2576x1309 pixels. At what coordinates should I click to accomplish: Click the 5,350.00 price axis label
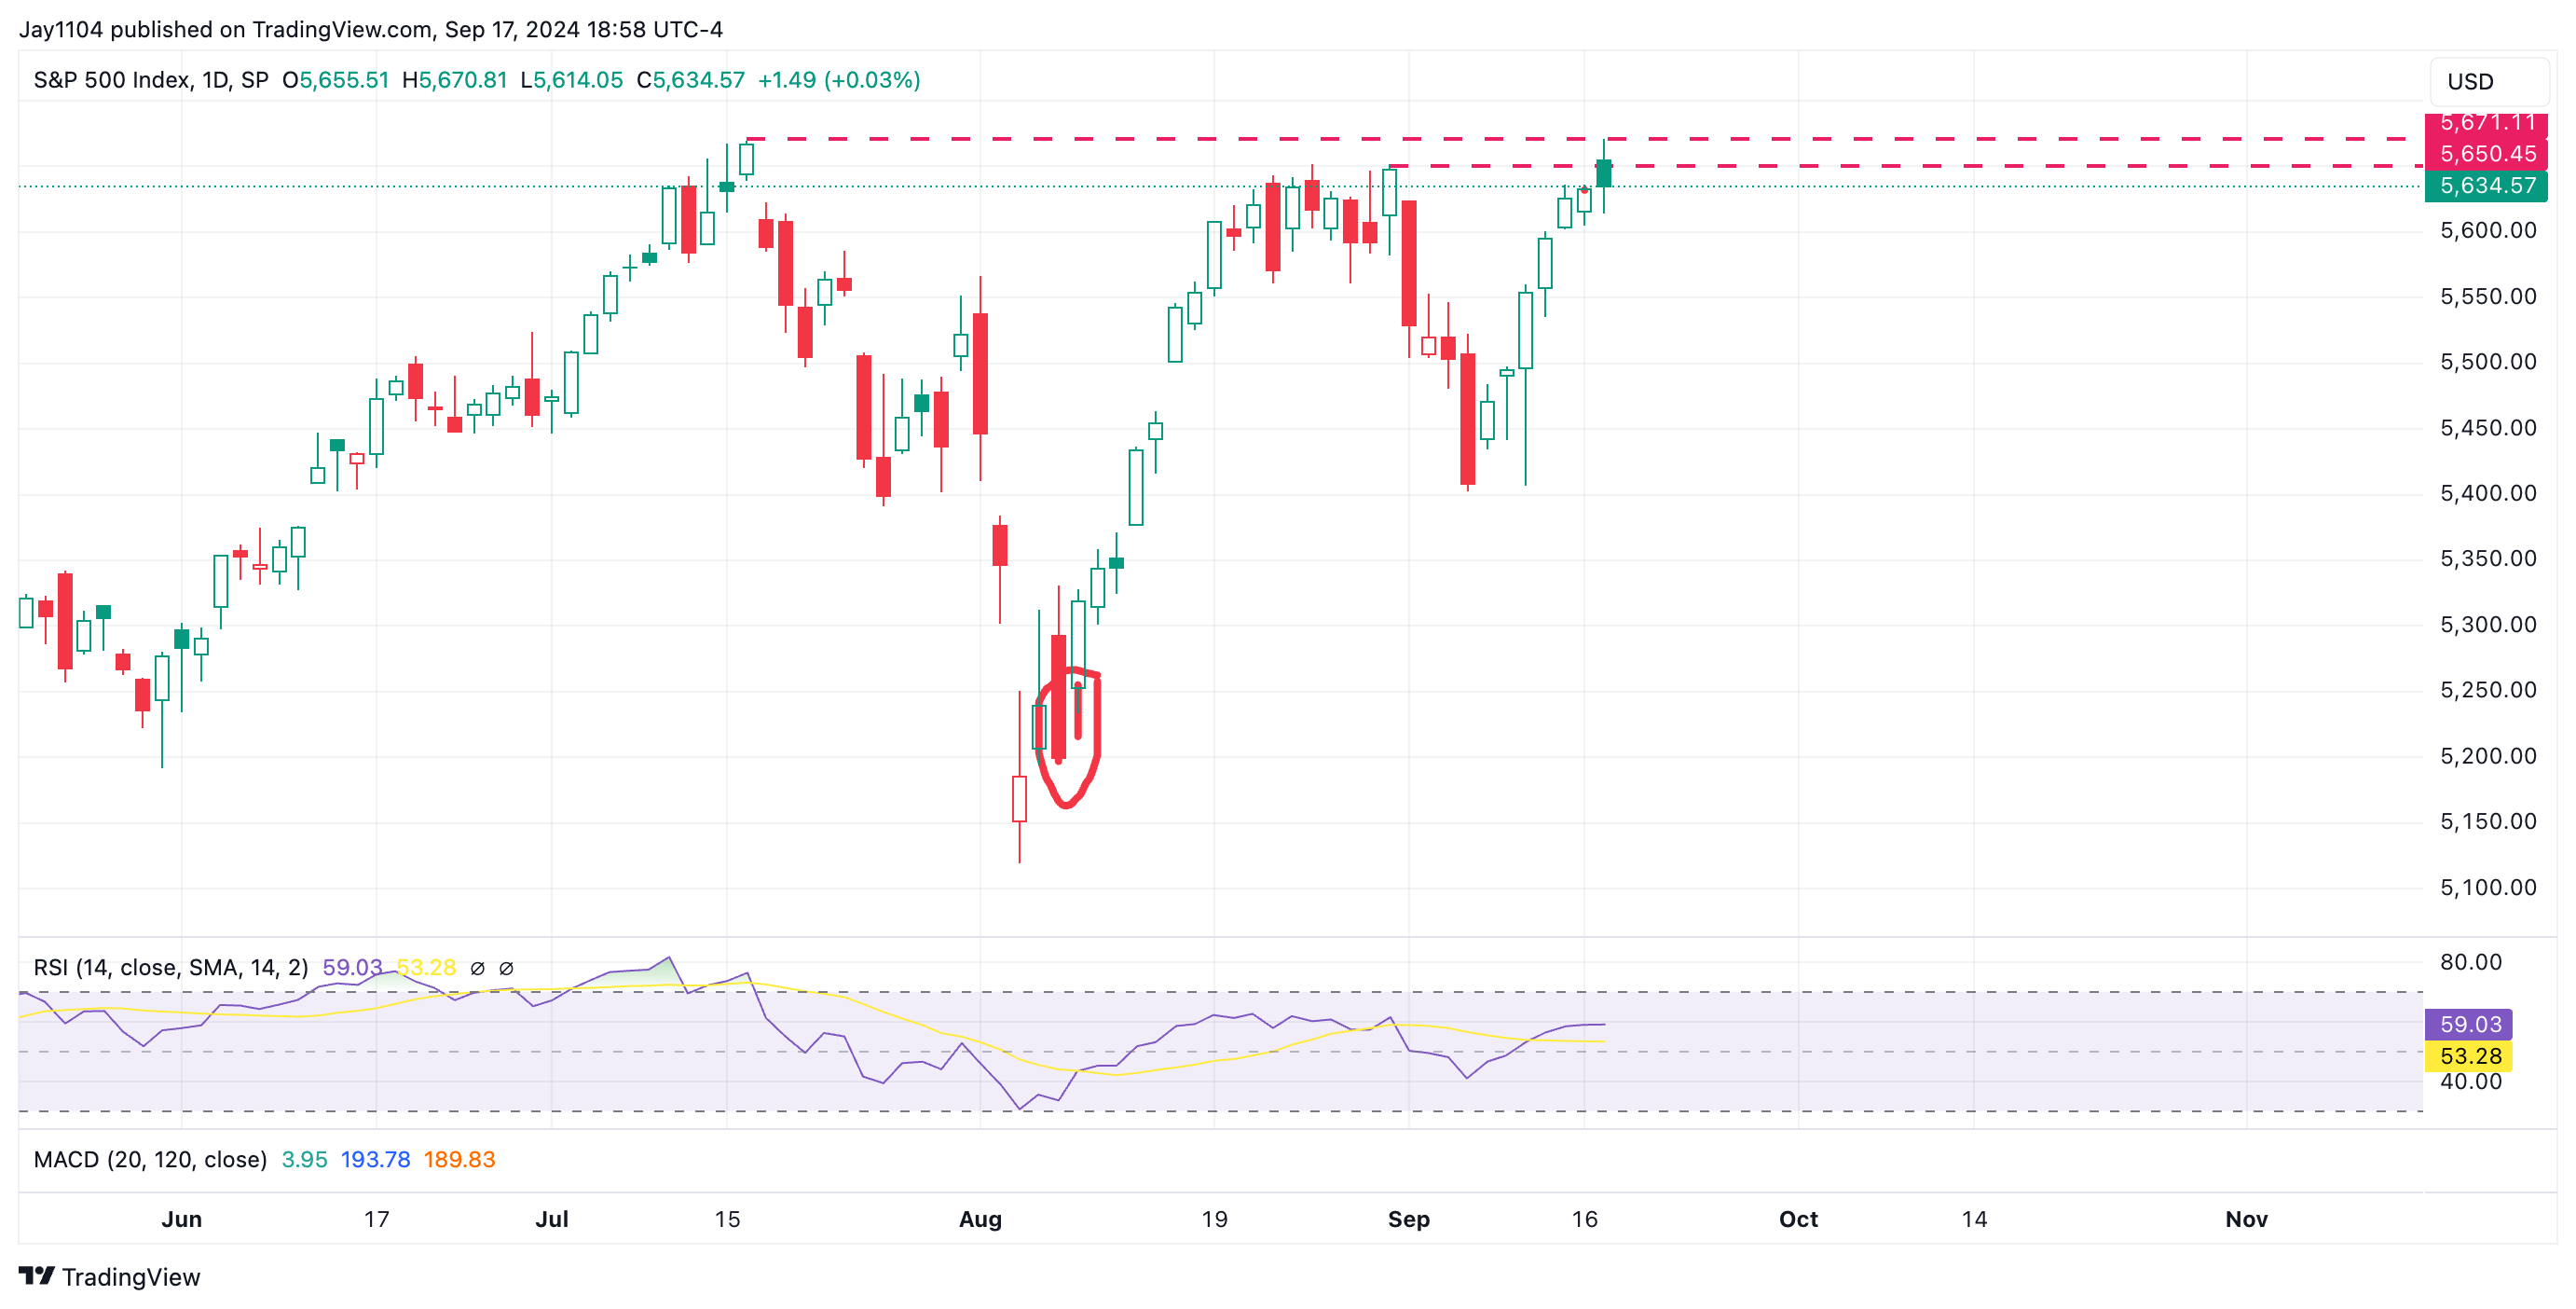click(x=2488, y=559)
